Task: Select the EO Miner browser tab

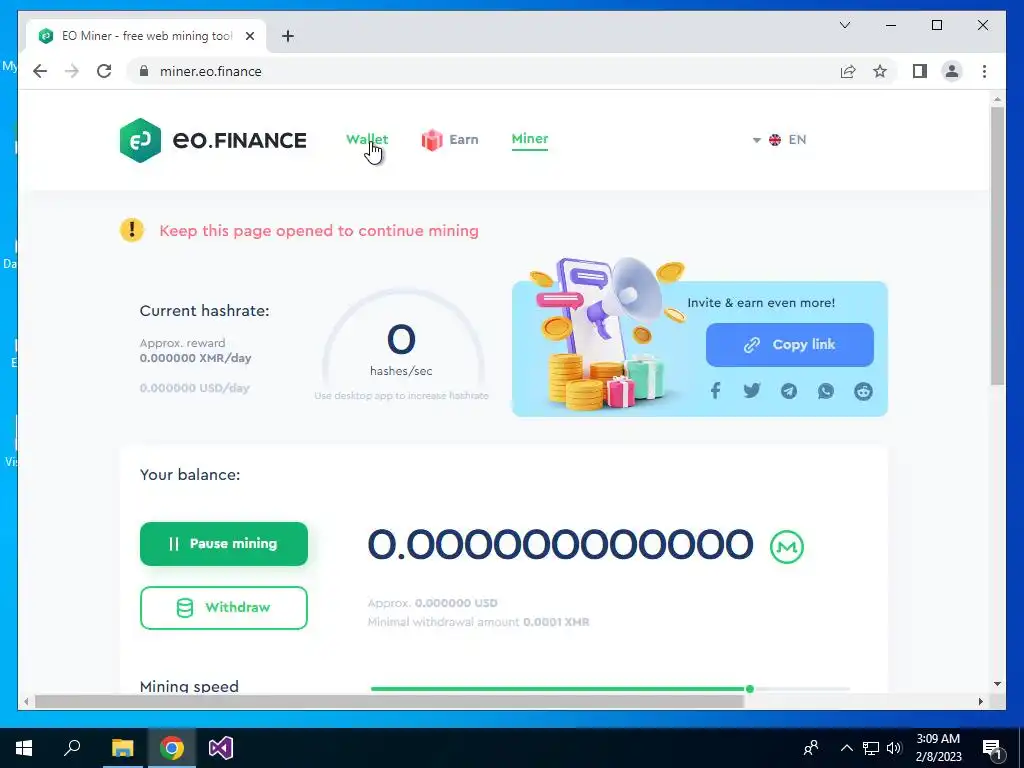Action: (146, 36)
